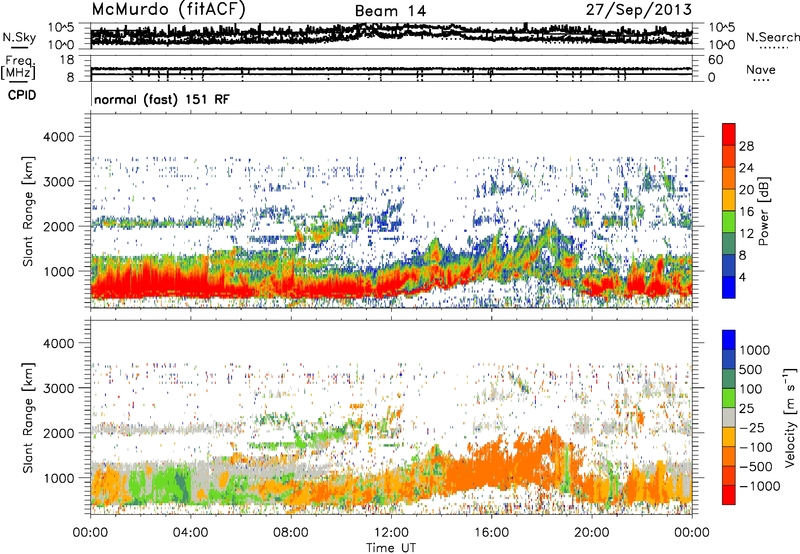This screenshot has width=800, height=554.
Task: Click the 'Freq. [MHz]' label
Action: [x=18, y=68]
